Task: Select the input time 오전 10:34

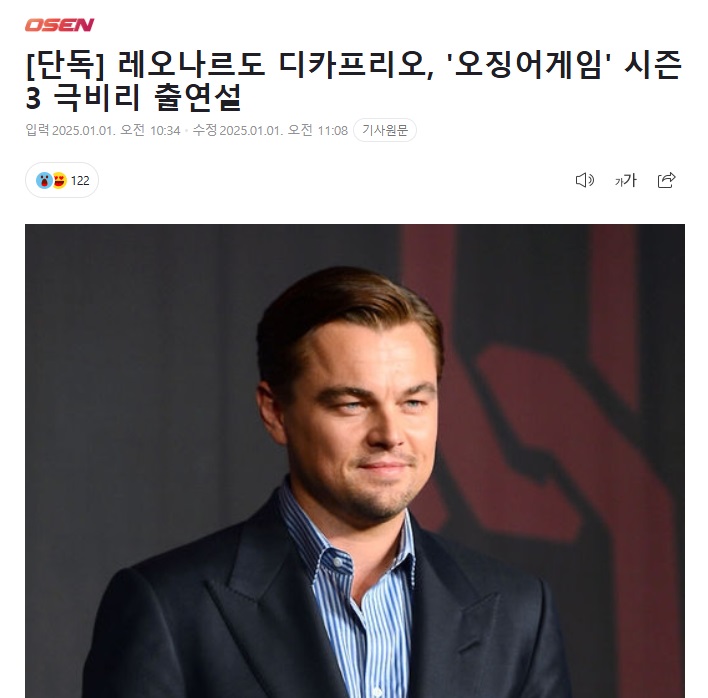Action: [x=150, y=130]
